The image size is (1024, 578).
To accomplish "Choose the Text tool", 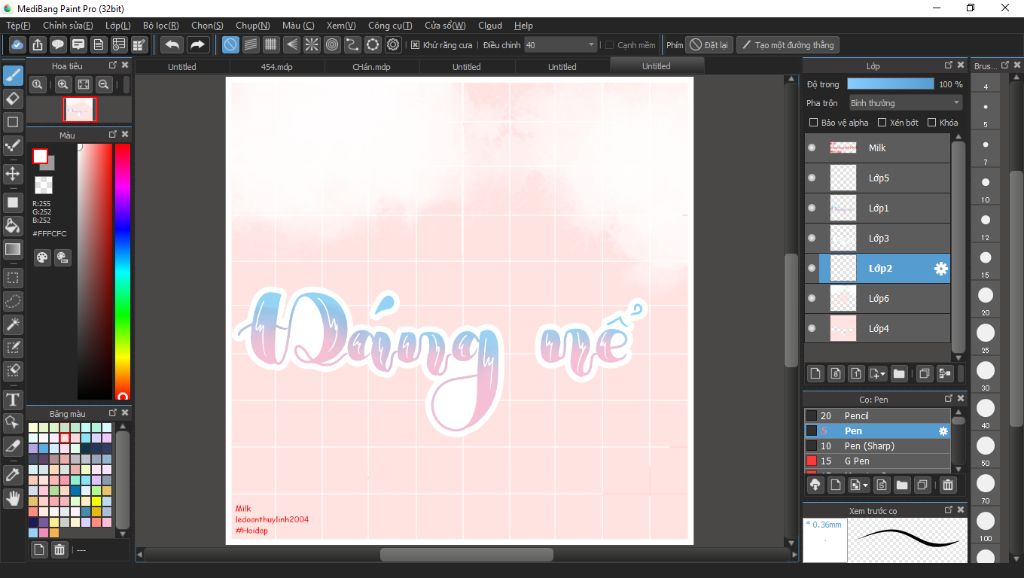I will coord(13,400).
